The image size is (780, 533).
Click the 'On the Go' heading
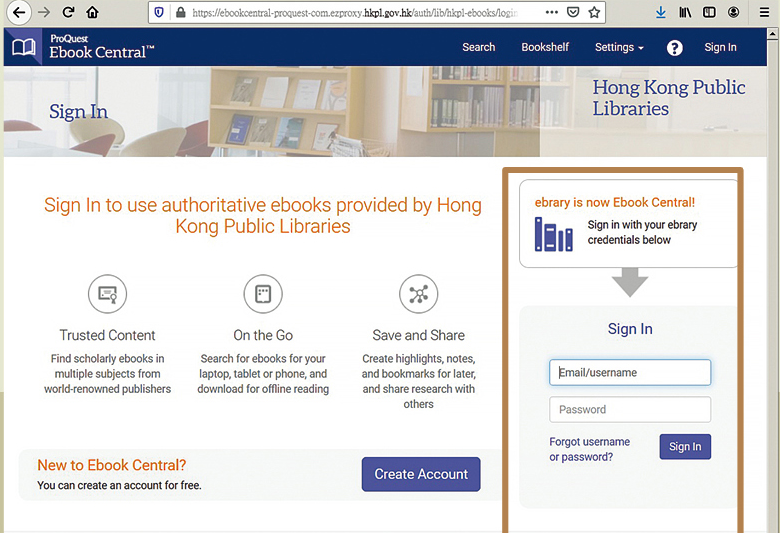pos(263,335)
